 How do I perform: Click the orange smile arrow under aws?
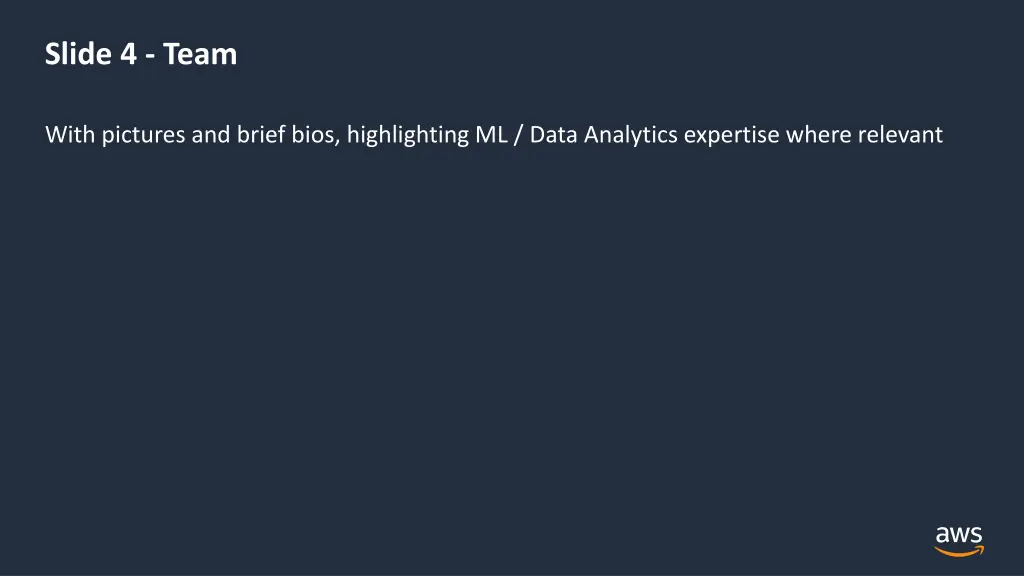[x=959, y=552]
